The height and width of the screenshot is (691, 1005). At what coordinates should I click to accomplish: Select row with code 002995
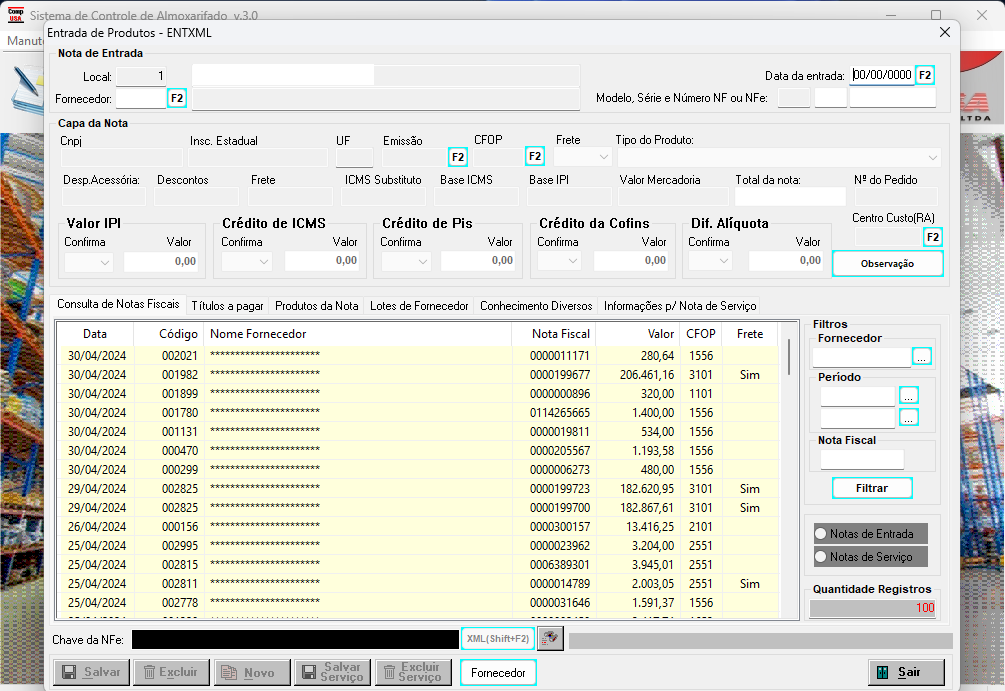tap(418, 546)
